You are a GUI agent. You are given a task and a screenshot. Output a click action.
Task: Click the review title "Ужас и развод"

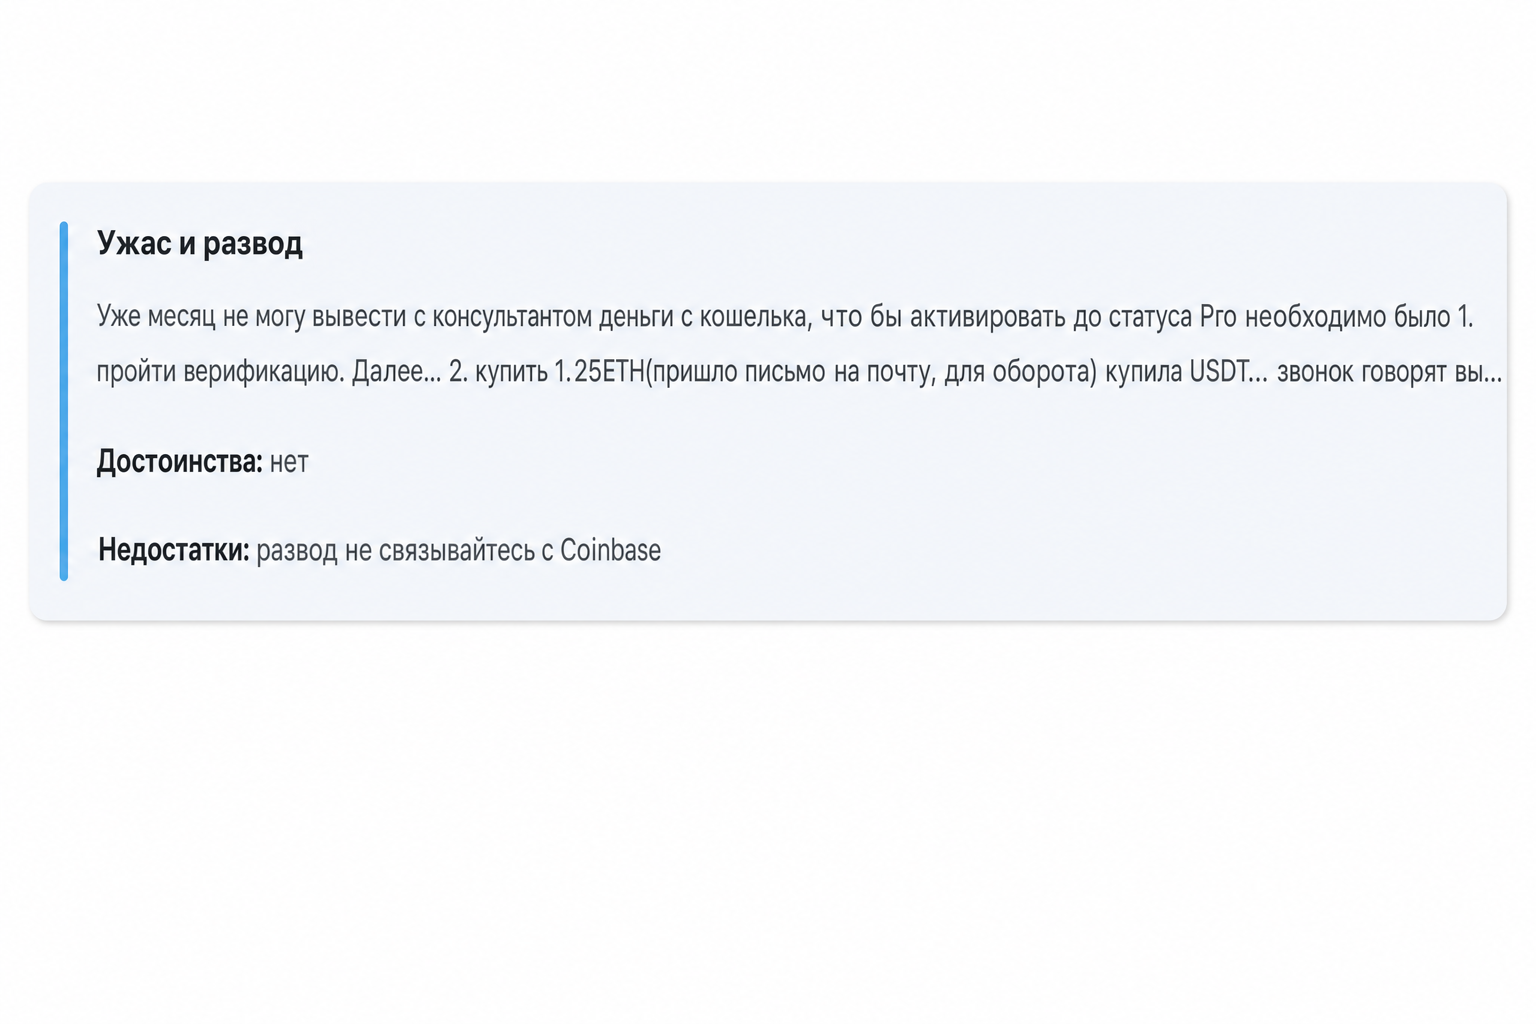point(200,243)
